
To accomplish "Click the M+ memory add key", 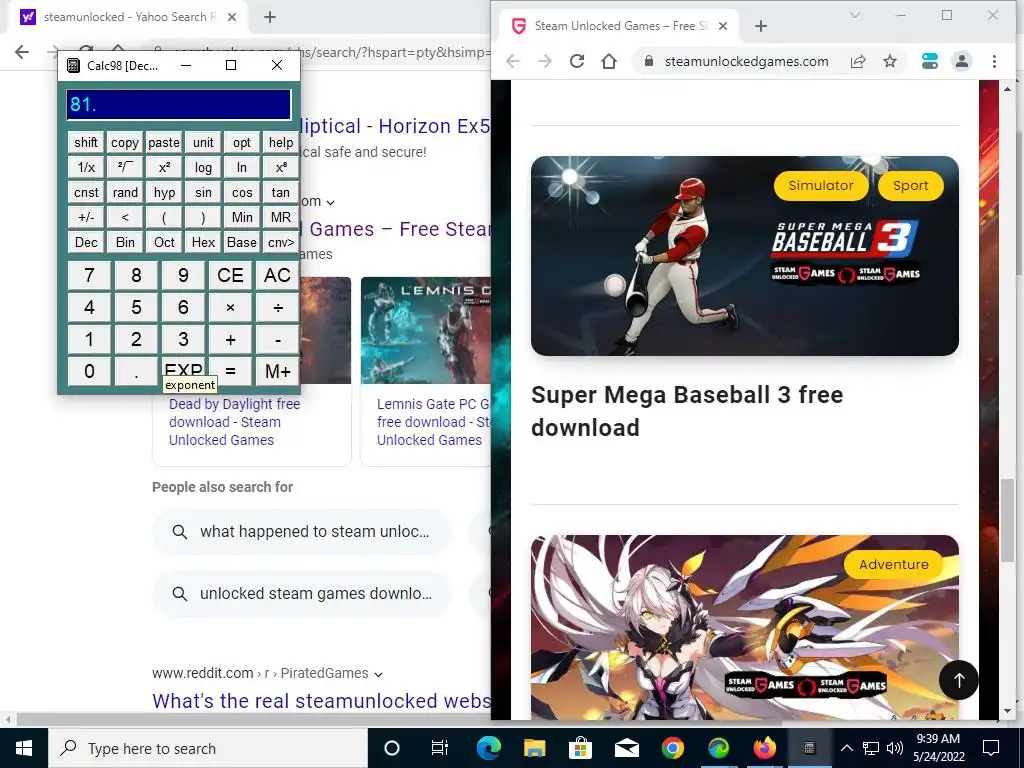I will 278,371.
